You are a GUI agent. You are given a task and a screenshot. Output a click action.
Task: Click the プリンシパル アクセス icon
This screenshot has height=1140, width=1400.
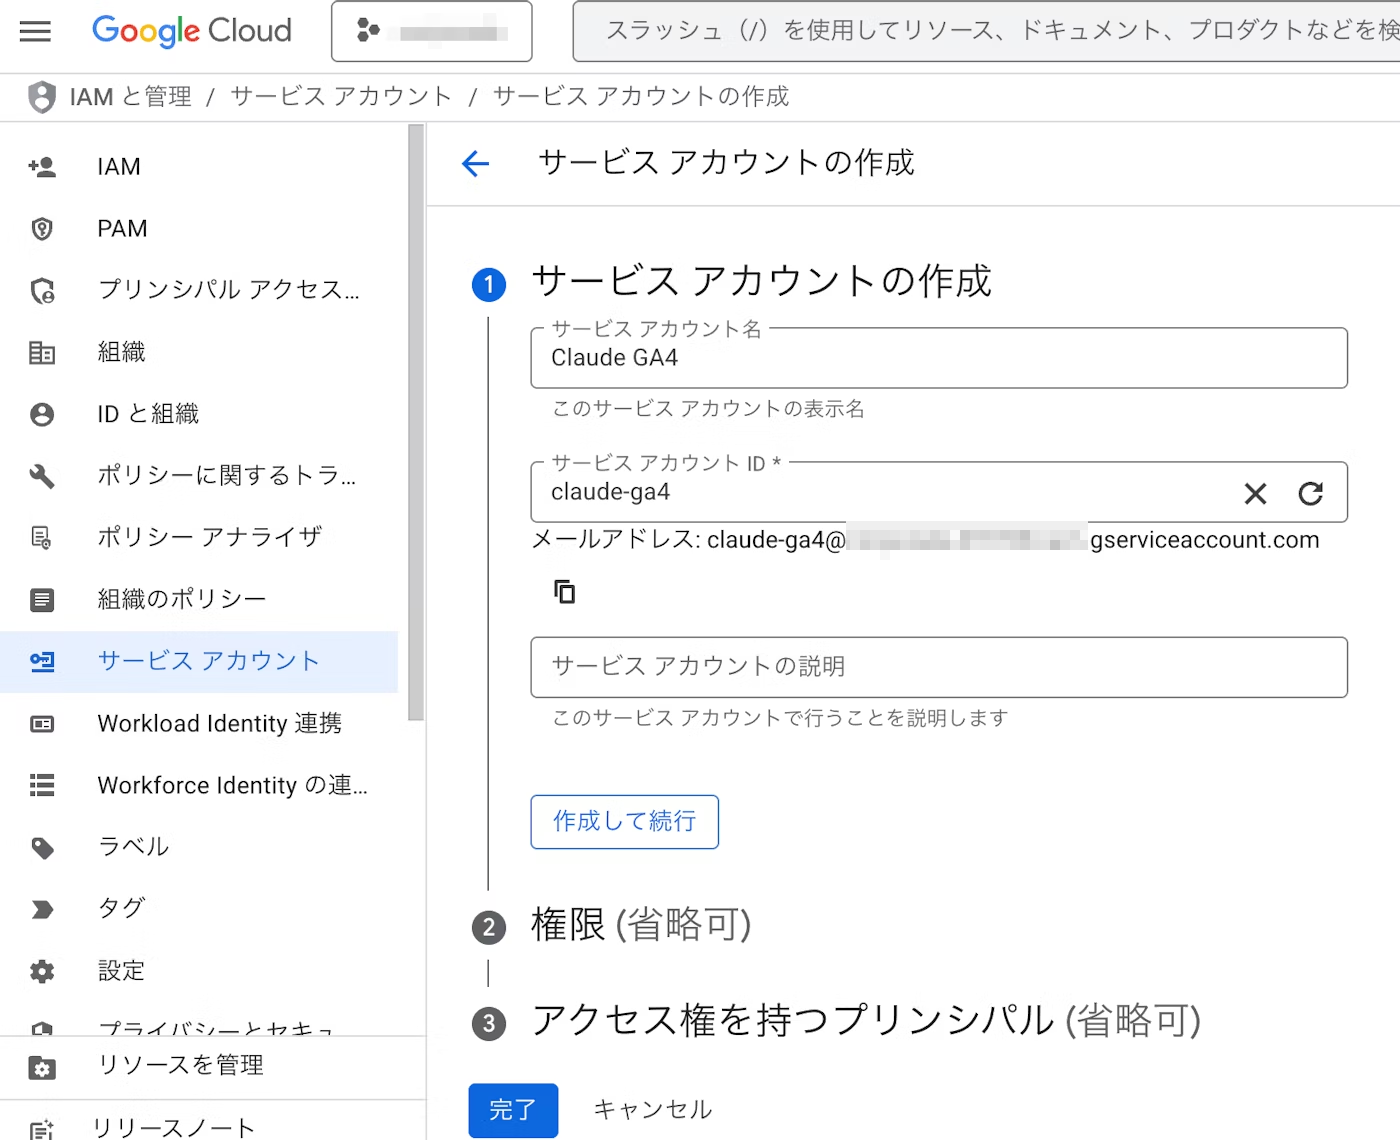[x=42, y=291]
